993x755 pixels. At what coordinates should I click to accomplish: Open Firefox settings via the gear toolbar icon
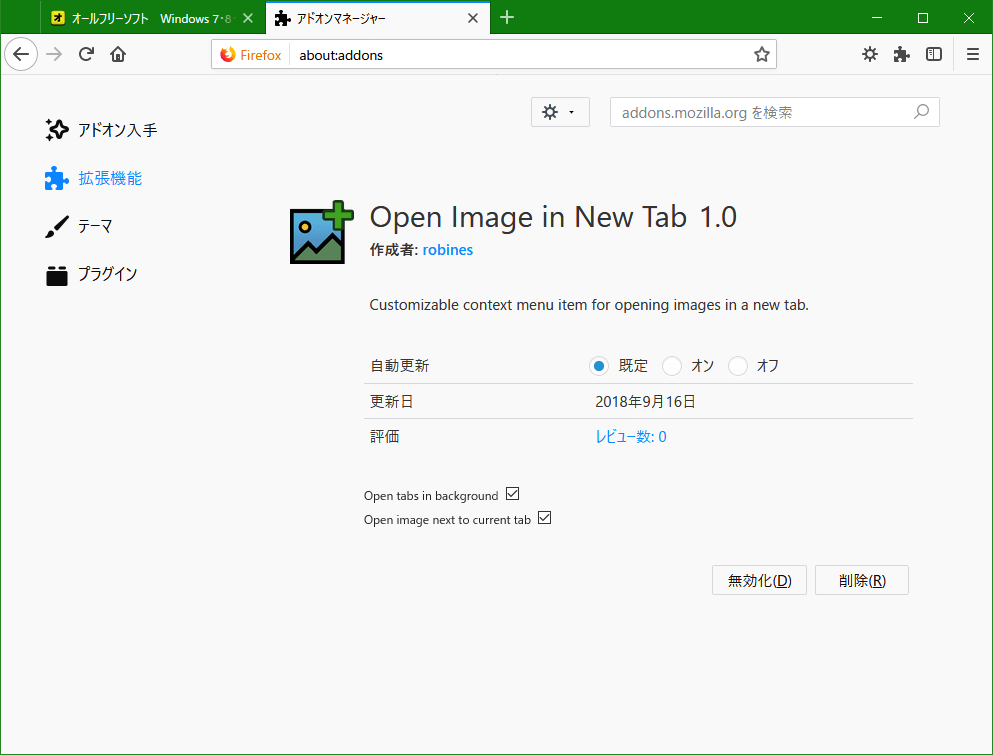pos(869,54)
